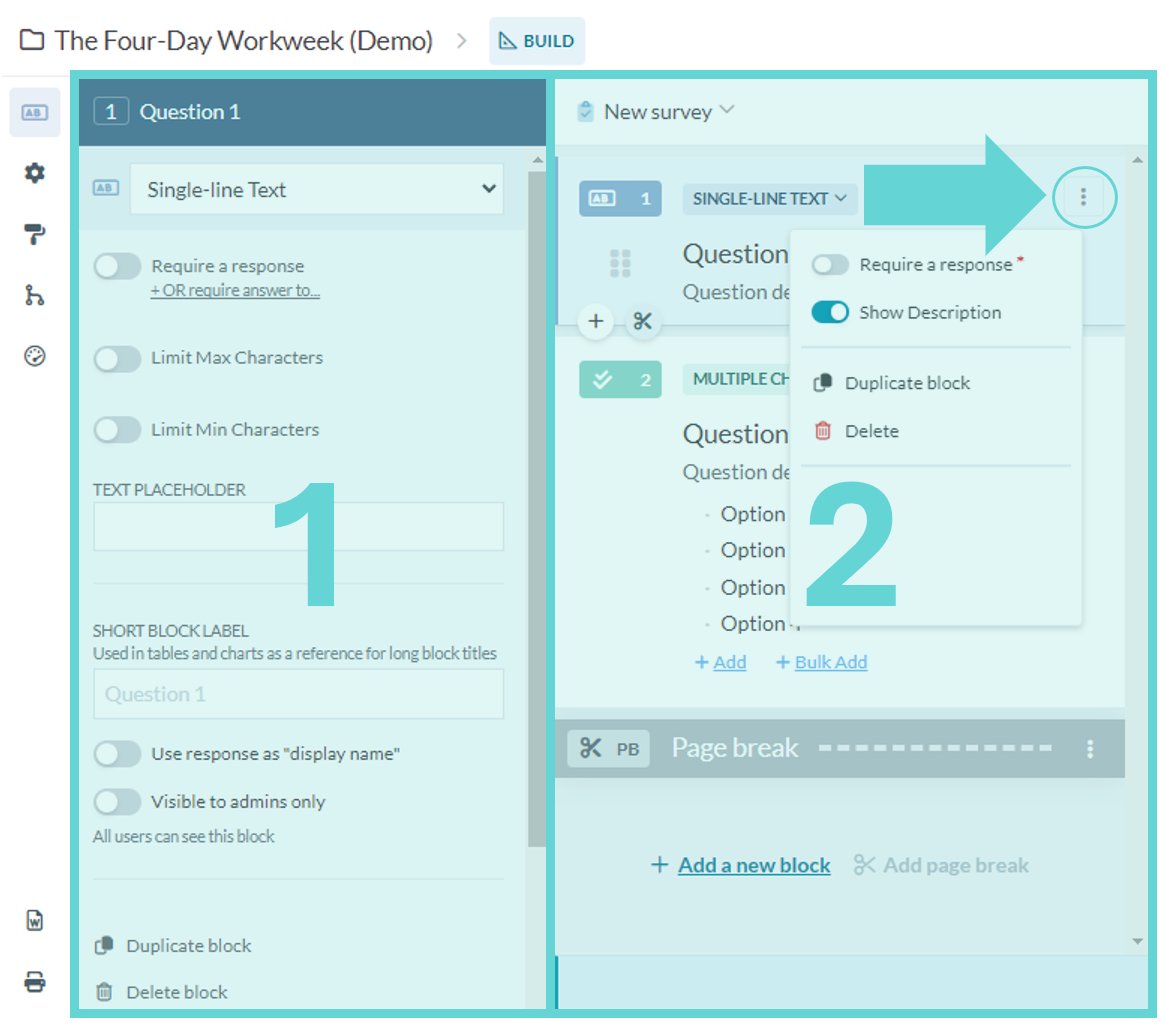Screen dimensions: 1166x1025
Task: Open the paint roller design icon
Action: point(34,235)
